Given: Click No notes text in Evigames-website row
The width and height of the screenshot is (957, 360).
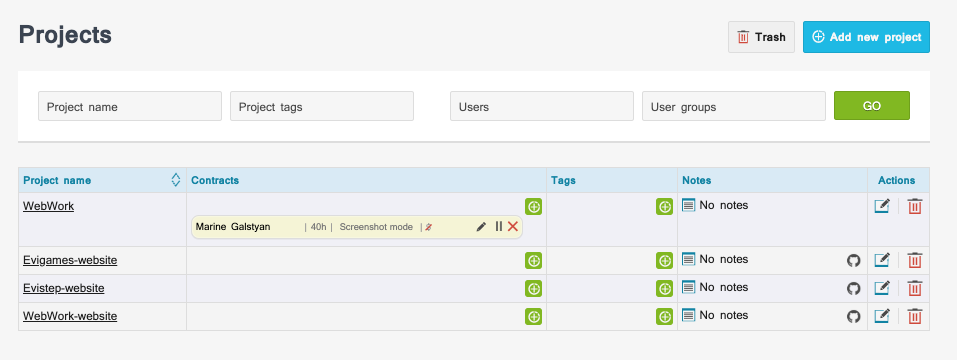Looking at the screenshot, I should 724,259.
